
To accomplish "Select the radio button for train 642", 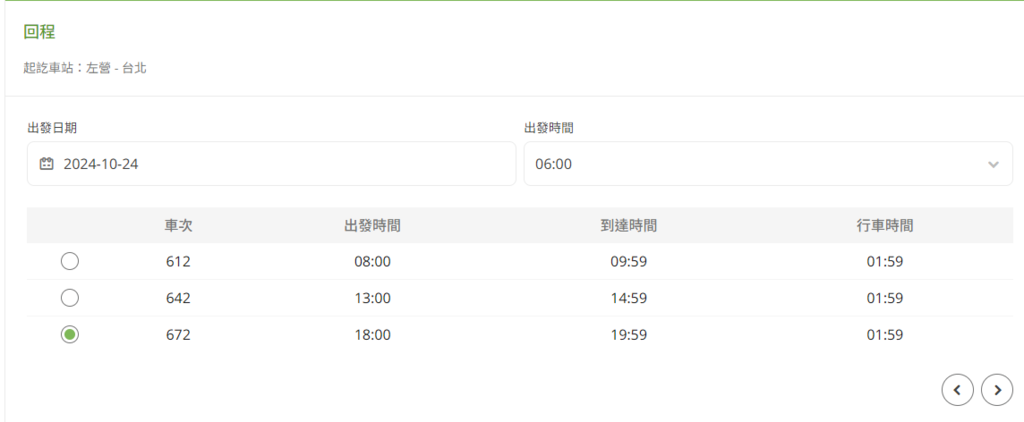I will coord(70,298).
